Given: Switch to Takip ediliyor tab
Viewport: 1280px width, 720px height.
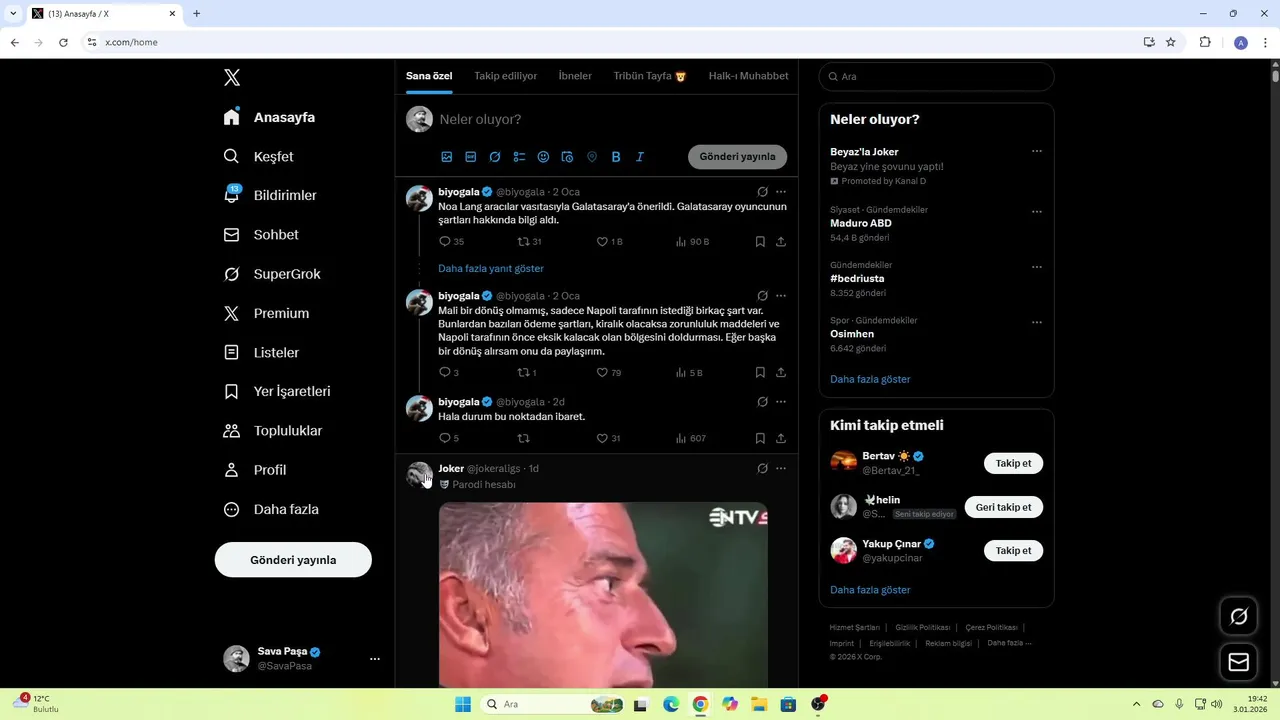Looking at the screenshot, I should pos(505,76).
